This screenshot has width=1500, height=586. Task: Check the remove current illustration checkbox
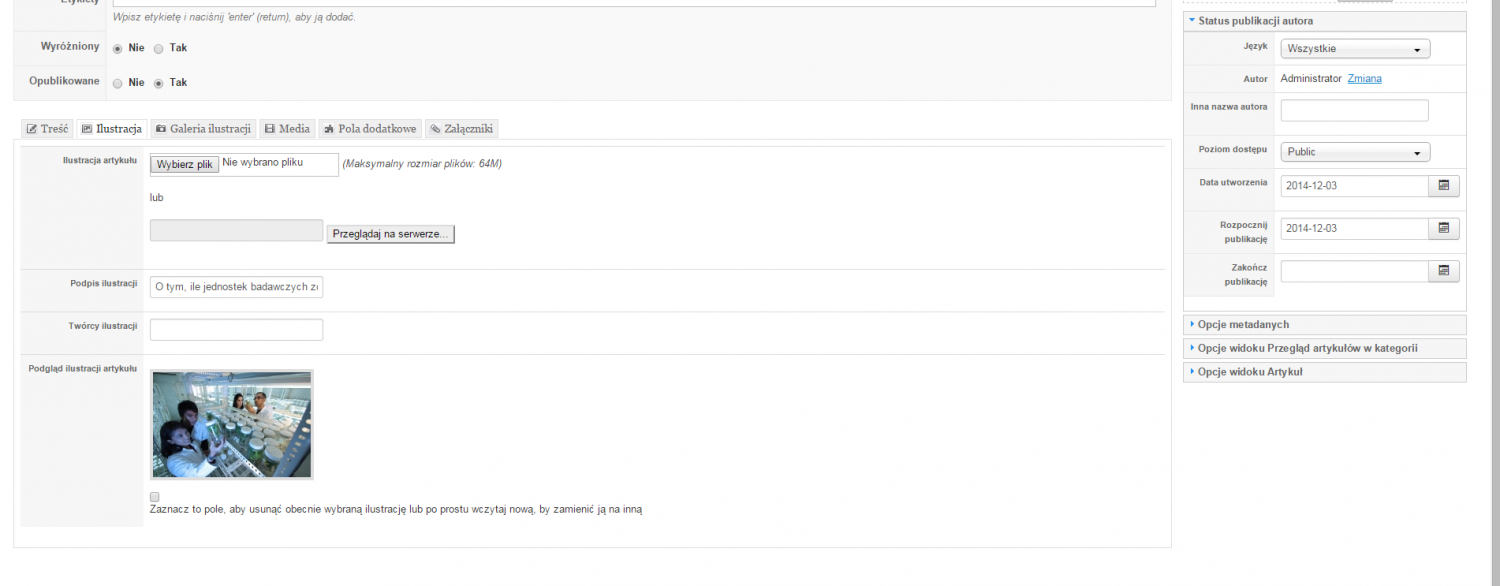point(155,497)
